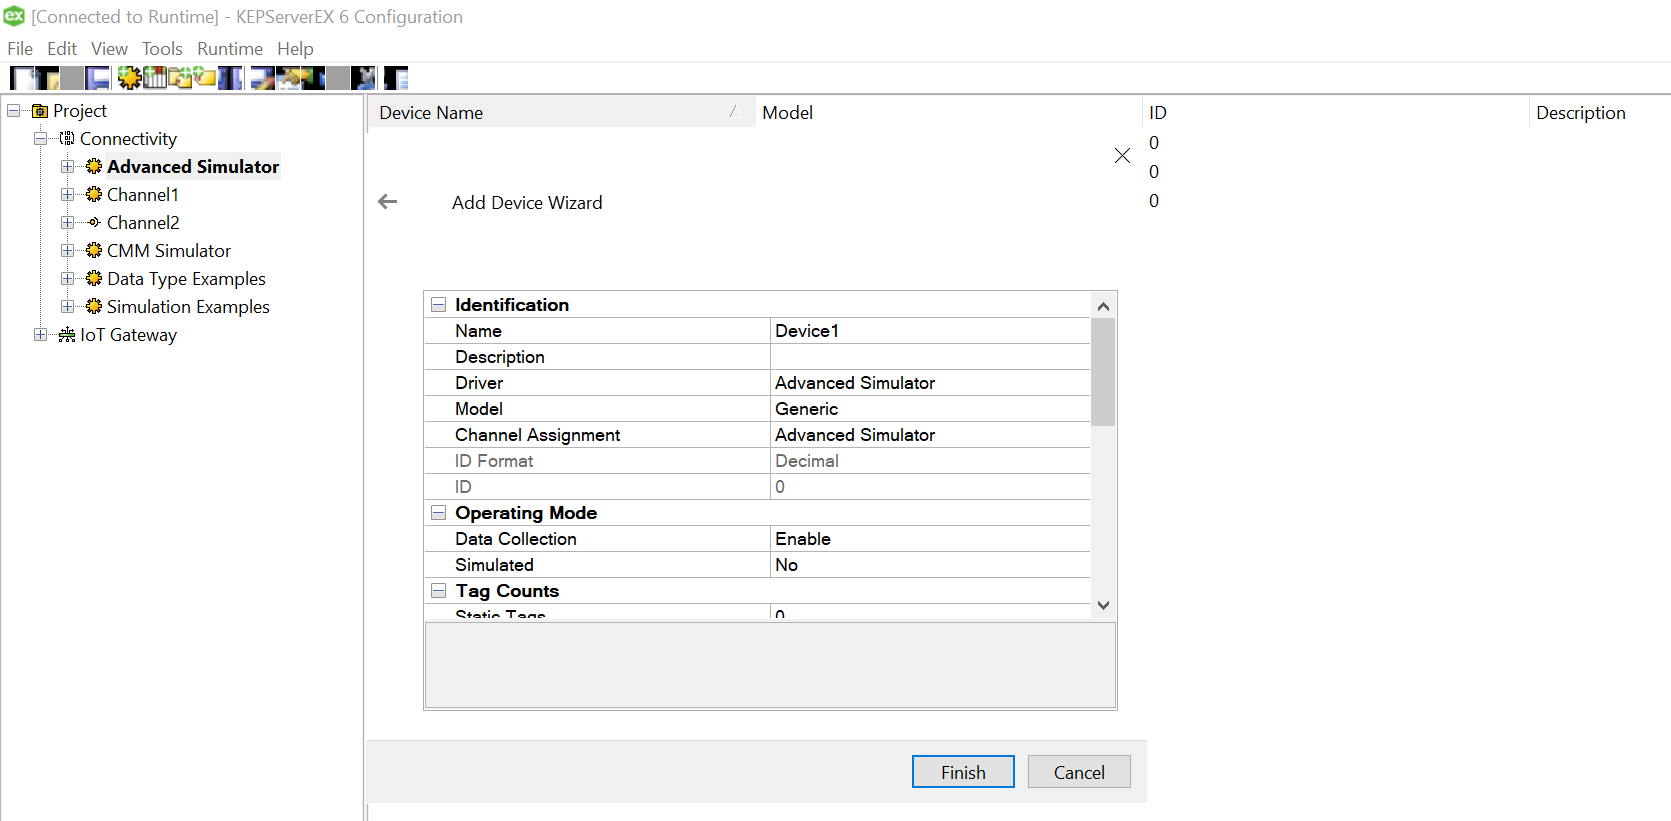This screenshot has height=821, width=1671.
Task: Select the Data Collection Enable value
Action: point(930,539)
